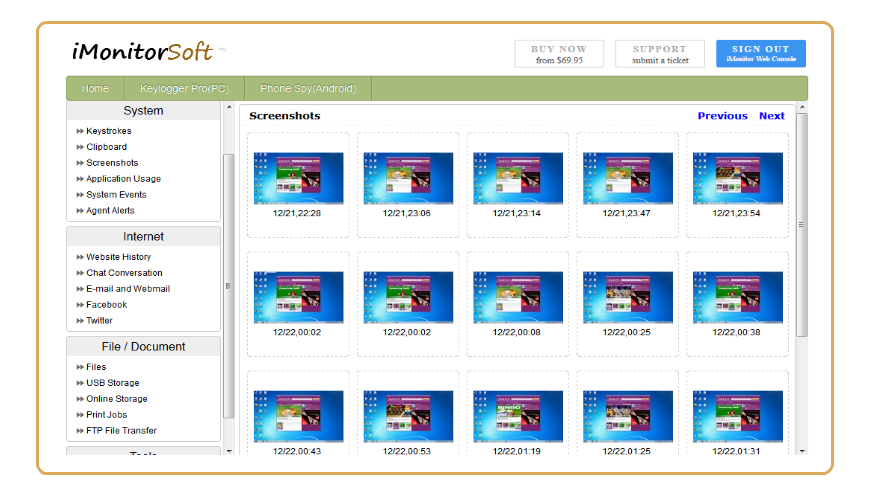Open Application Usage log

123,179
